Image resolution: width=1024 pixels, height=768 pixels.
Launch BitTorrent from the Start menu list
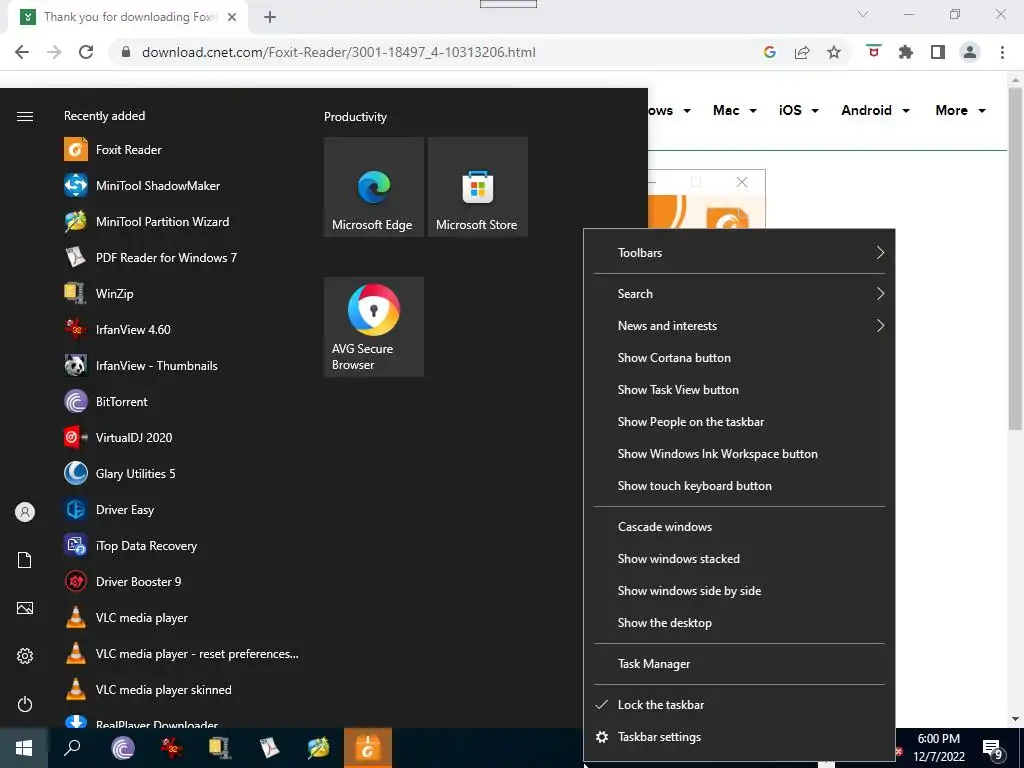point(183,402)
